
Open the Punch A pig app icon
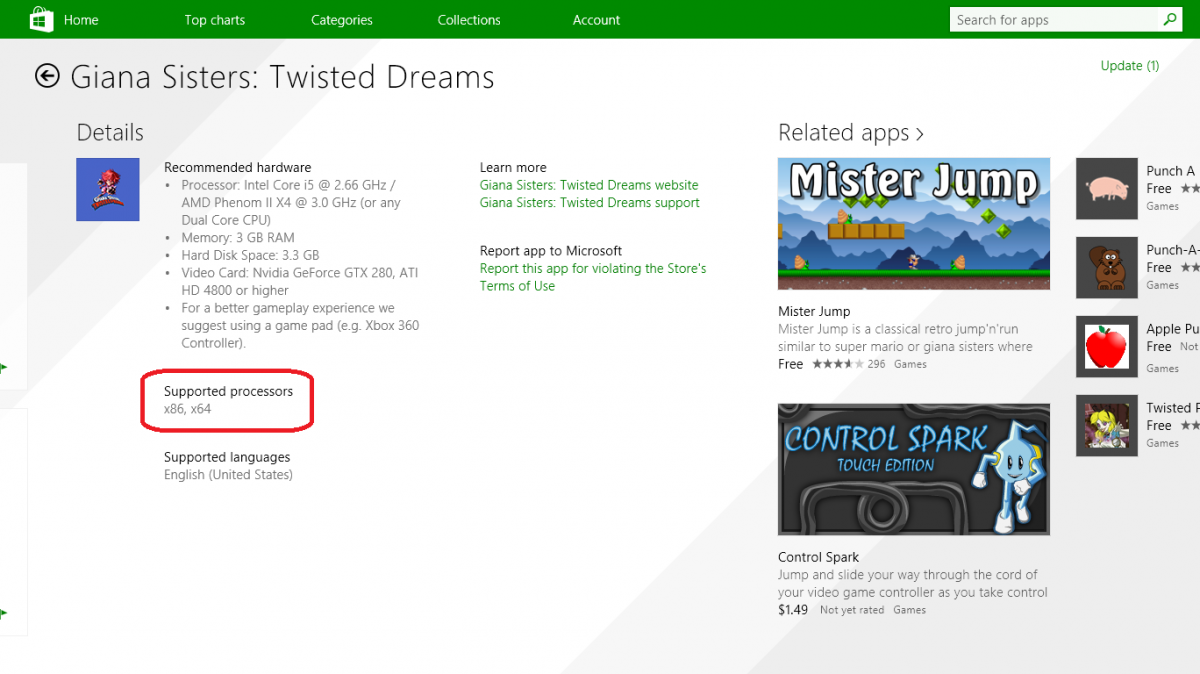coord(1107,188)
